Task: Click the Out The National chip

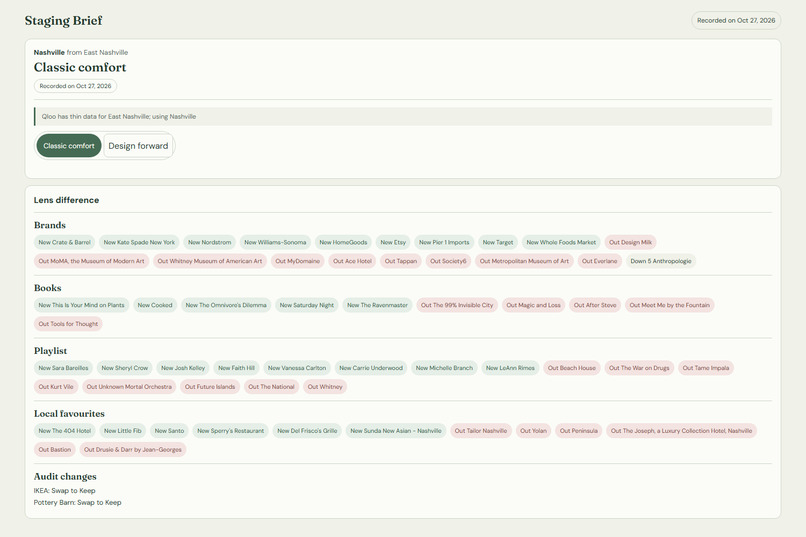Action: point(271,387)
